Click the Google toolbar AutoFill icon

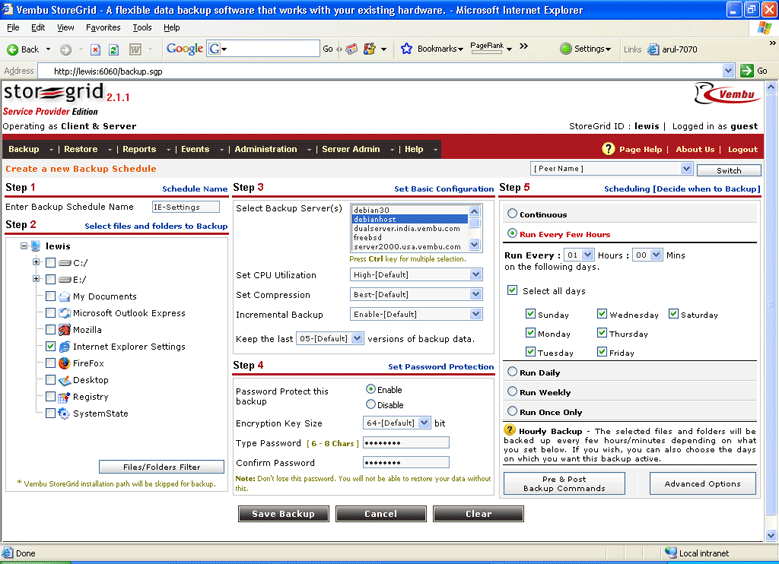pos(370,49)
